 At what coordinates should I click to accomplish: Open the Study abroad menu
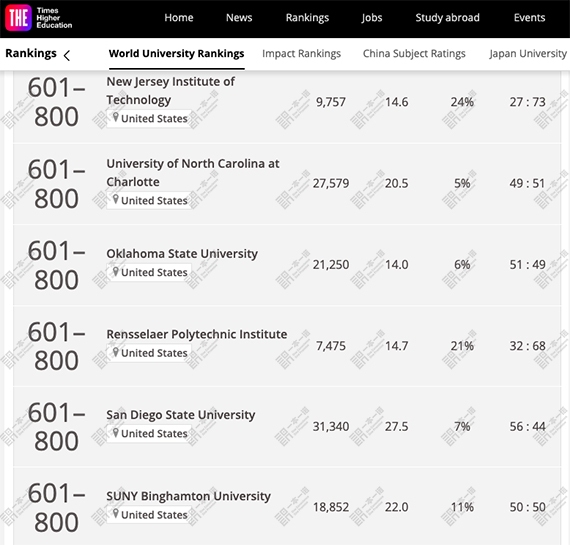pyautogui.click(x=447, y=17)
